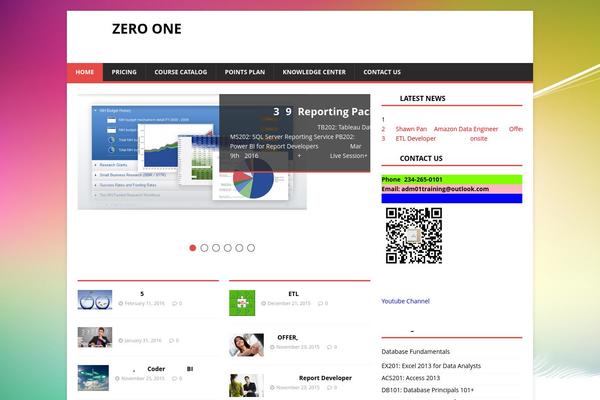Open the road signs thumbnail for Coder BI post
The width and height of the screenshot is (600, 400).
(93, 378)
